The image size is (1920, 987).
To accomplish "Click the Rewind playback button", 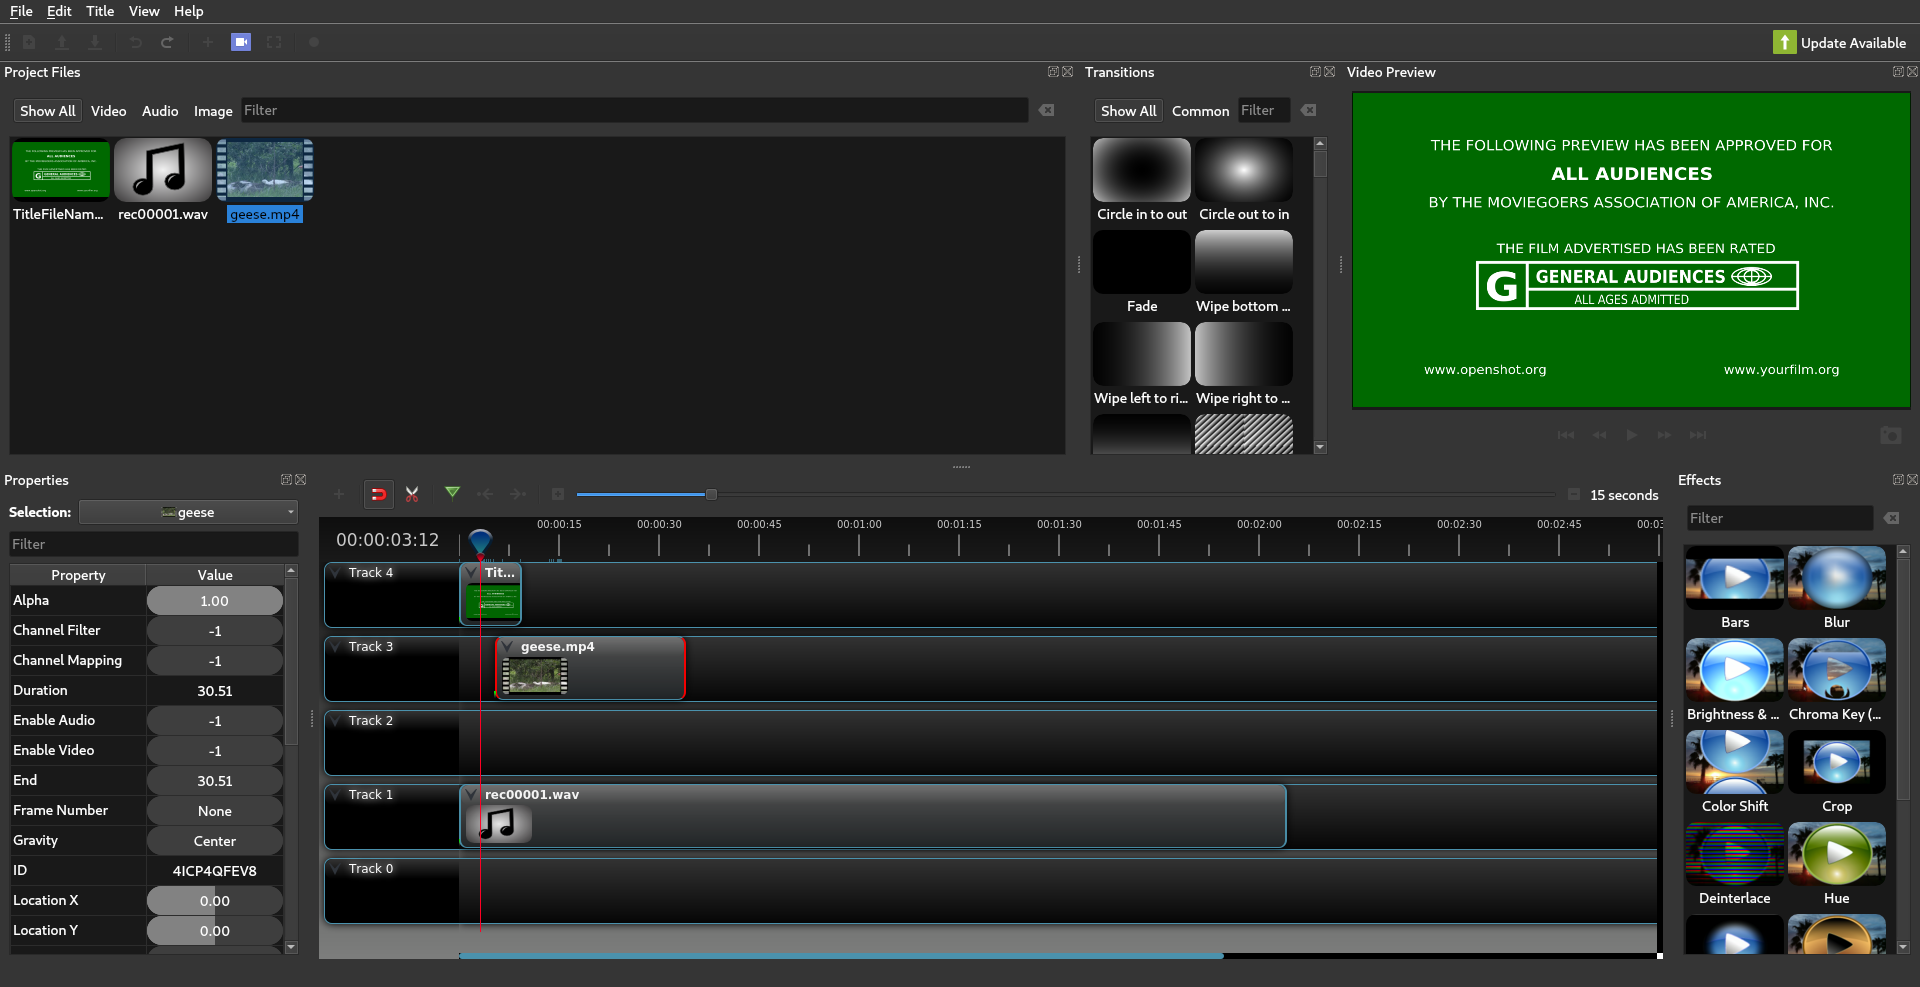I will click(1600, 435).
